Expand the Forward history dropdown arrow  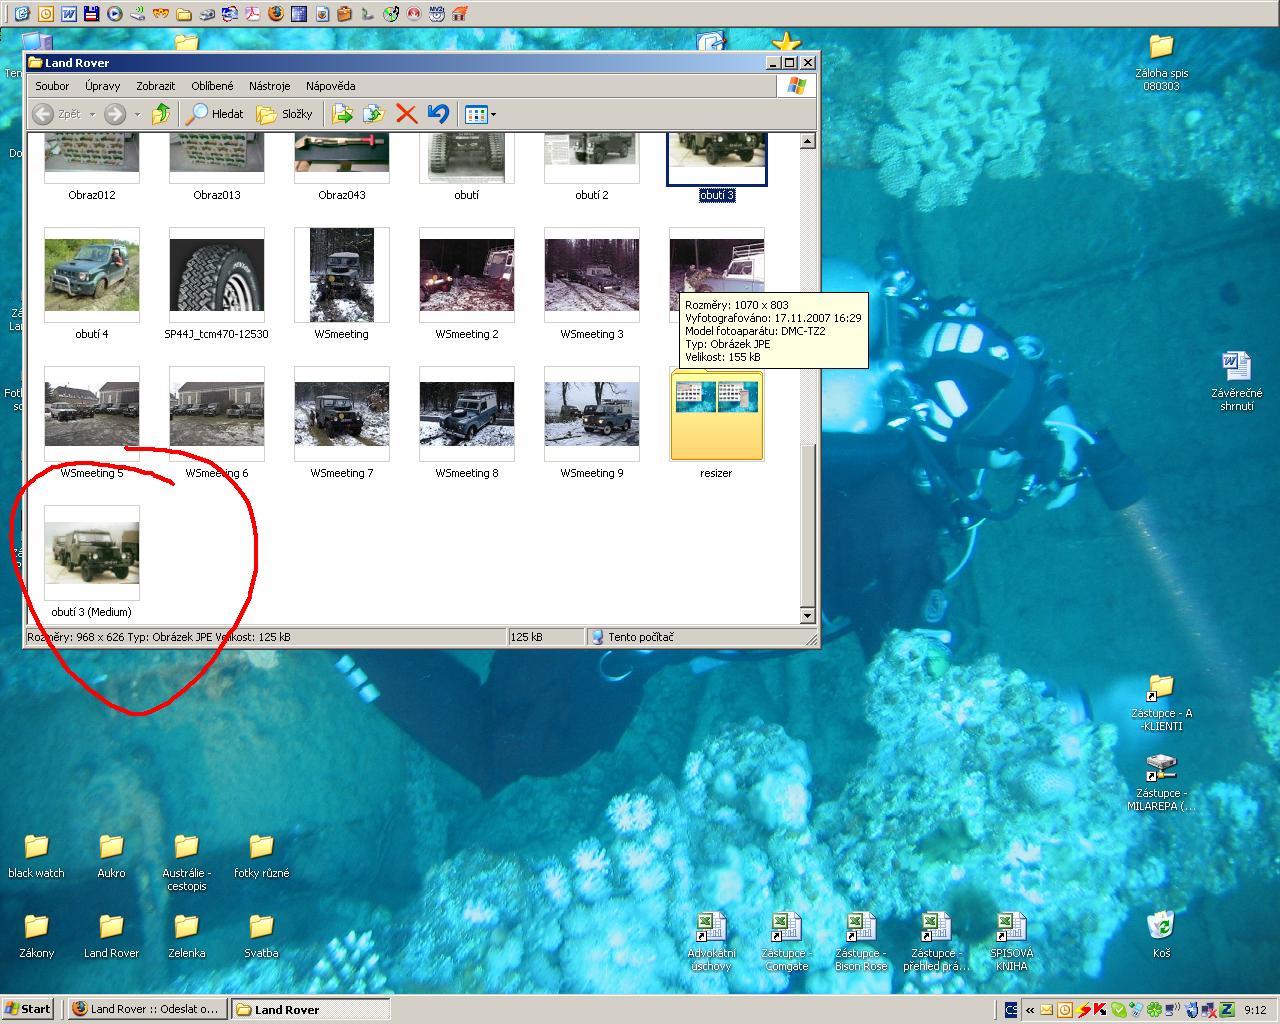[x=137, y=115]
